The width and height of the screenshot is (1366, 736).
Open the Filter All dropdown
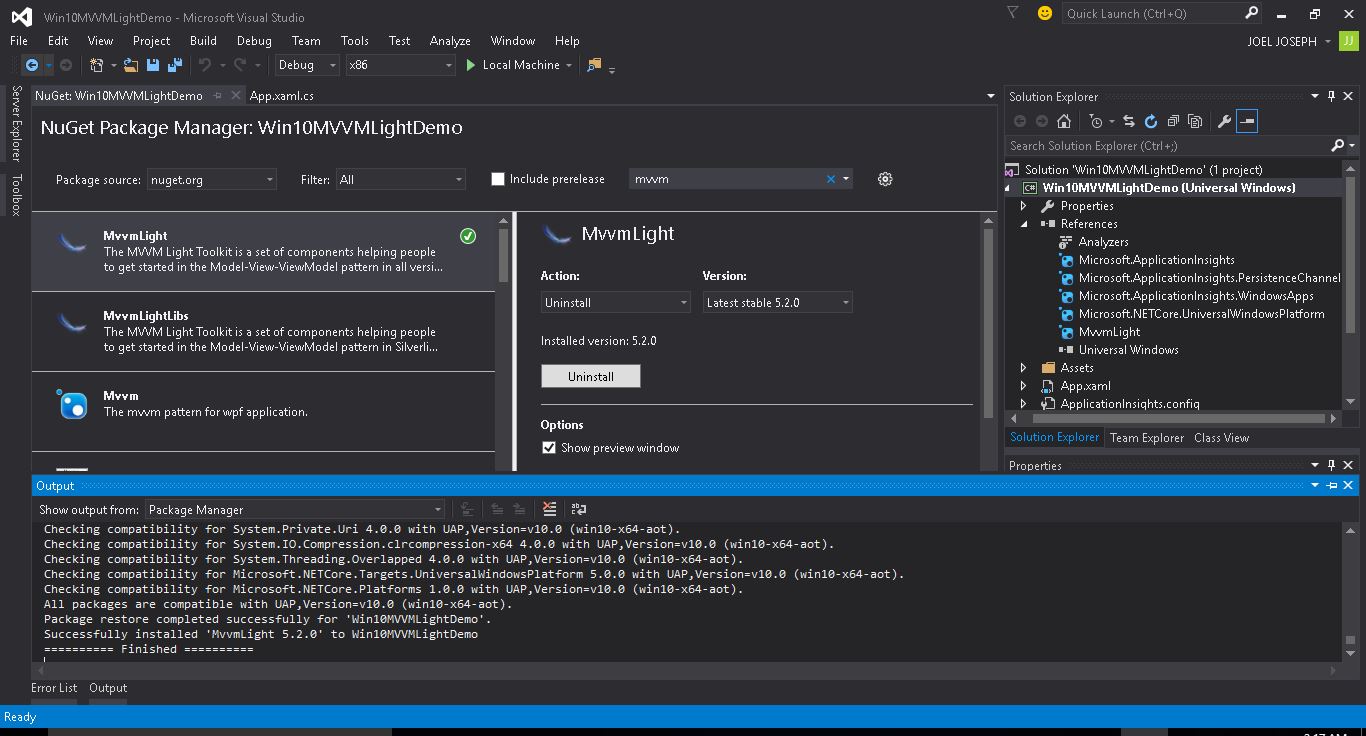click(401, 179)
